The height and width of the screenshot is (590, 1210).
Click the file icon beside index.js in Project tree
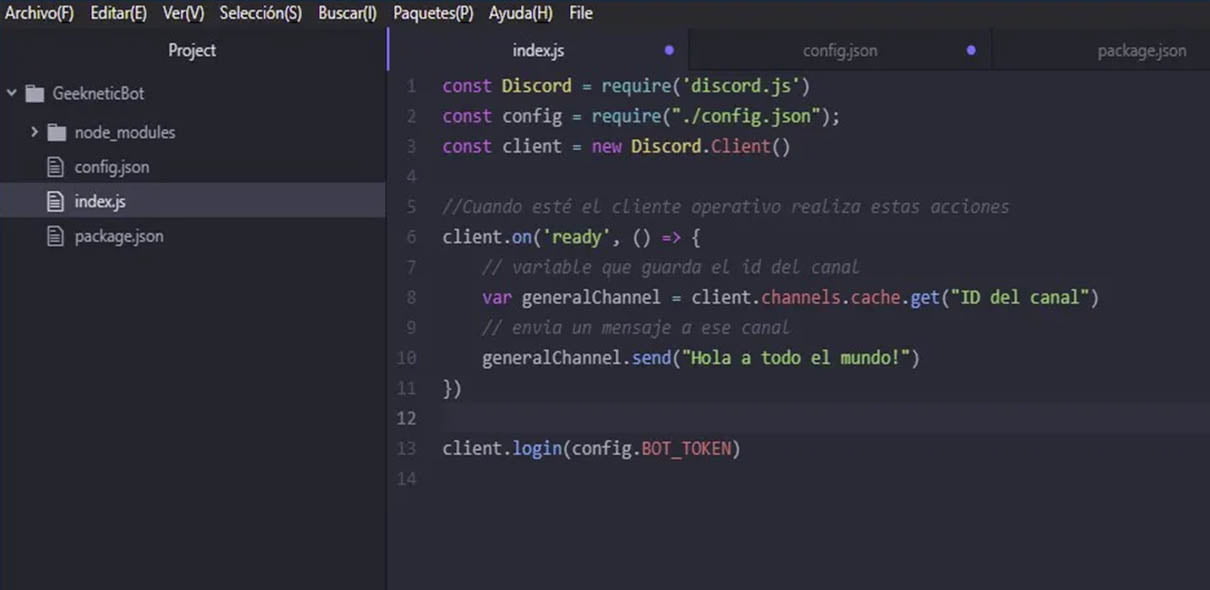click(x=54, y=200)
